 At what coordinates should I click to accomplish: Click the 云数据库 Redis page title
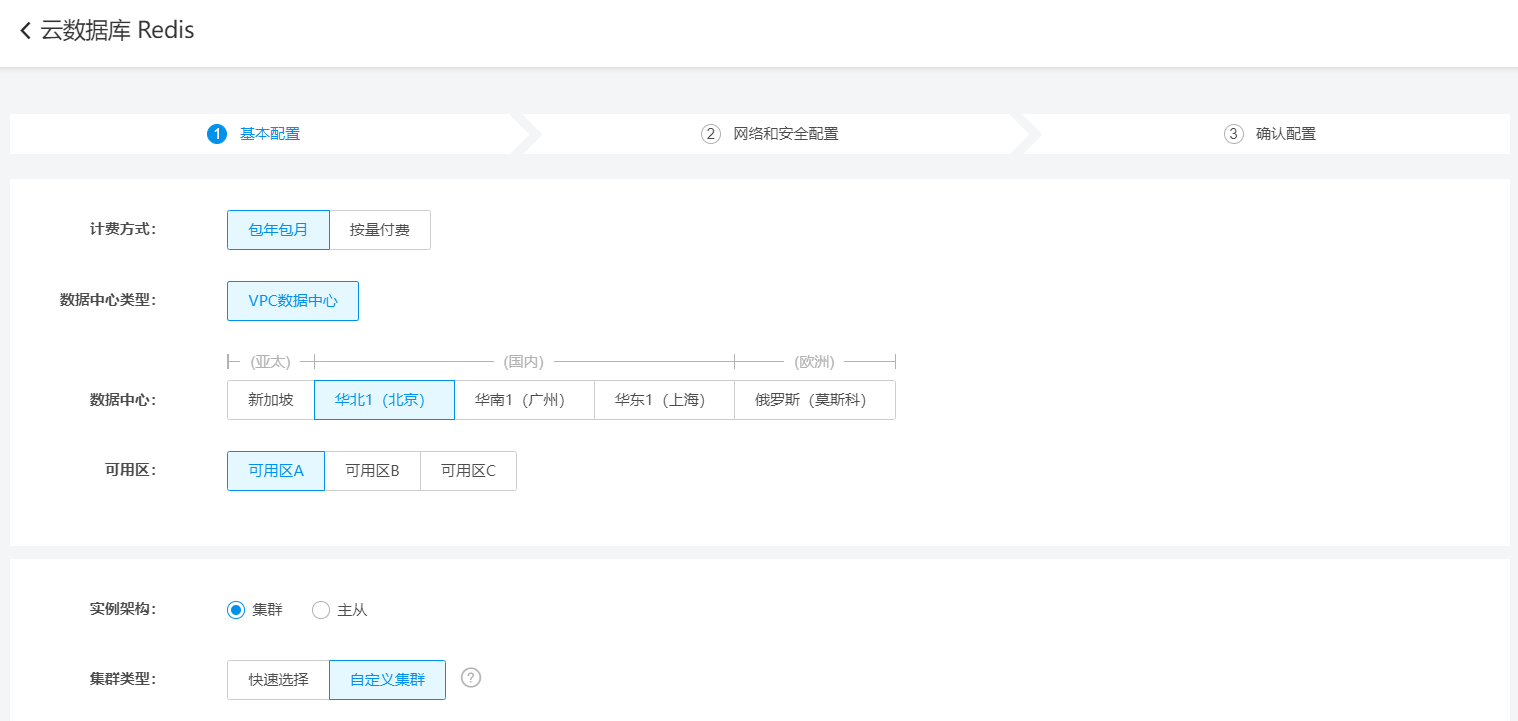(117, 31)
